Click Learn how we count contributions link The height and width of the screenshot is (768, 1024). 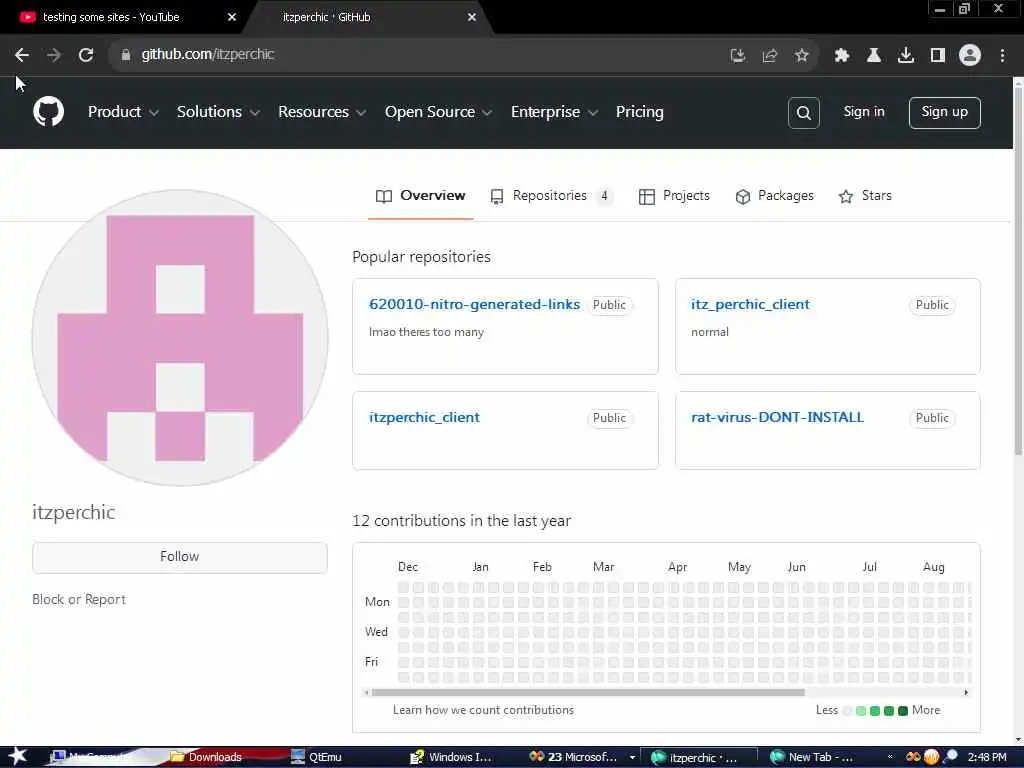click(x=483, y=710)
